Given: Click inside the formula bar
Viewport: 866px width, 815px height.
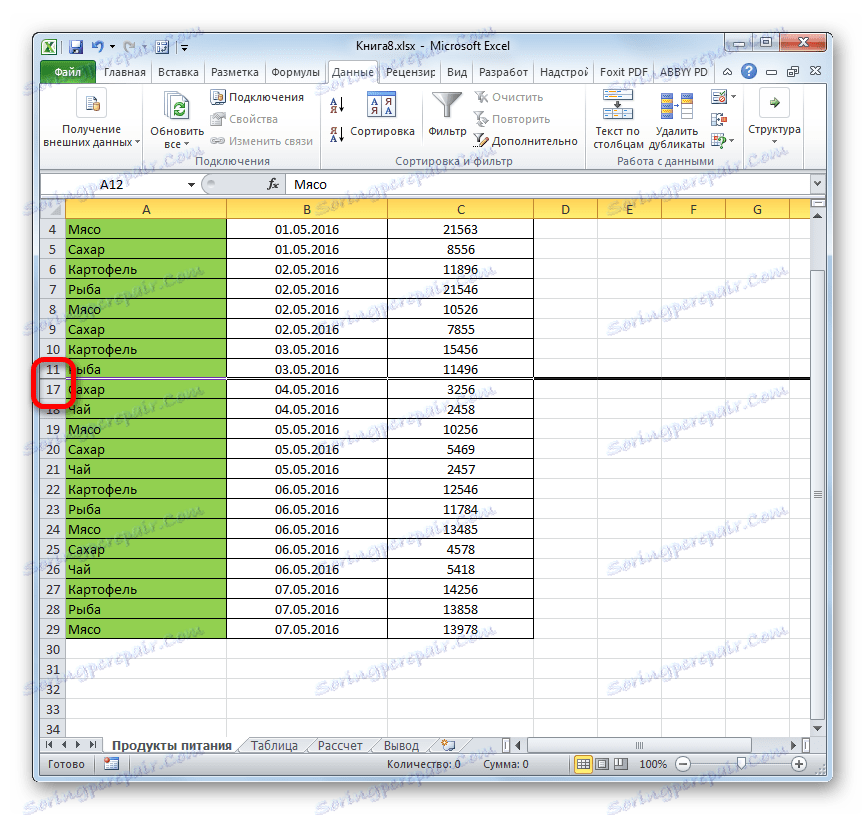Looking at the screenshot, I should click(400, 184).
